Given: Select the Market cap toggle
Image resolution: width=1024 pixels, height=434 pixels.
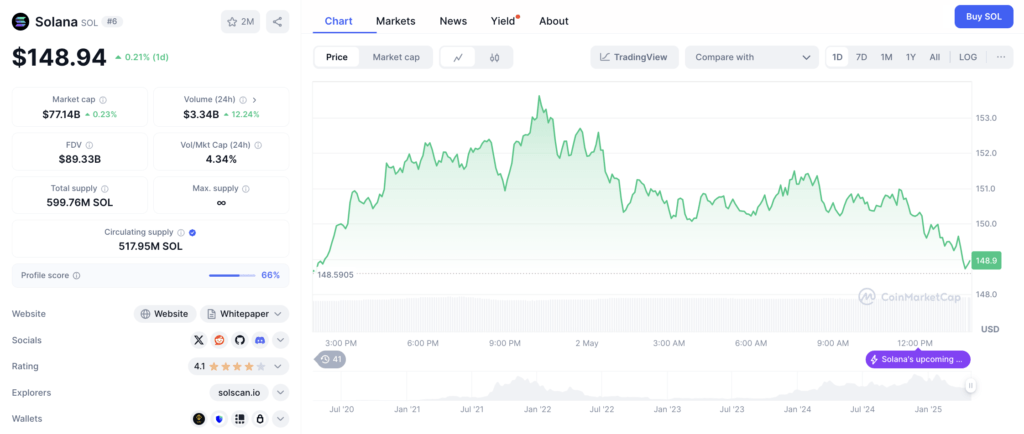Looking at the screenshot, I should (396, 57).
